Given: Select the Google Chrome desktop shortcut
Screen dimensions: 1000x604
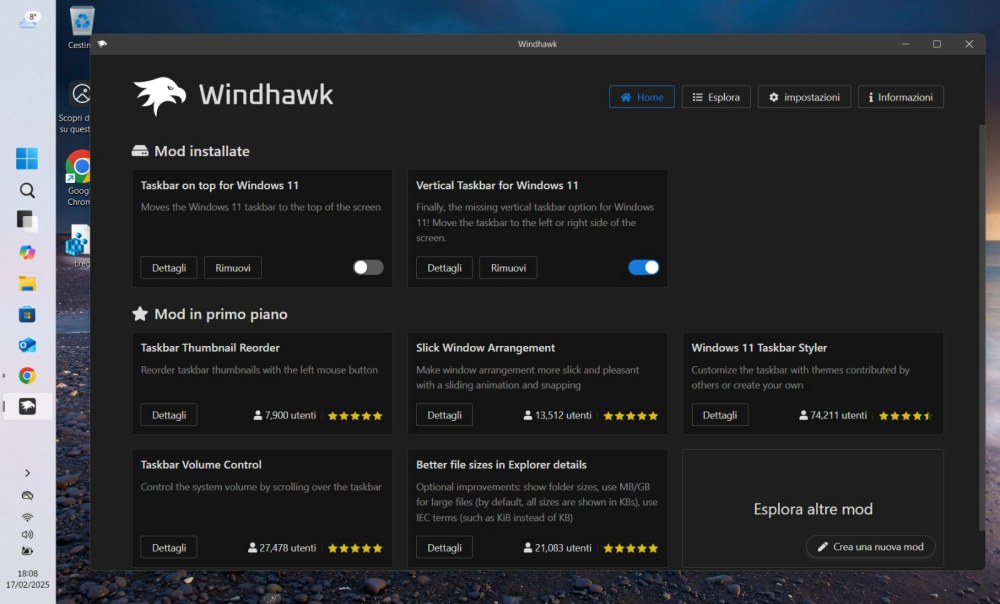Looking at the screenshot, I should point(79,178).
